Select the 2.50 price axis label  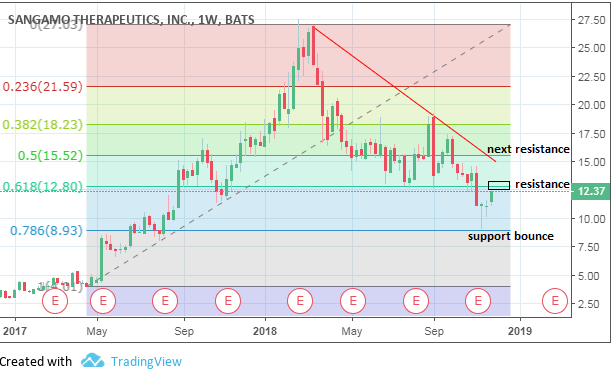pos(591,304)
